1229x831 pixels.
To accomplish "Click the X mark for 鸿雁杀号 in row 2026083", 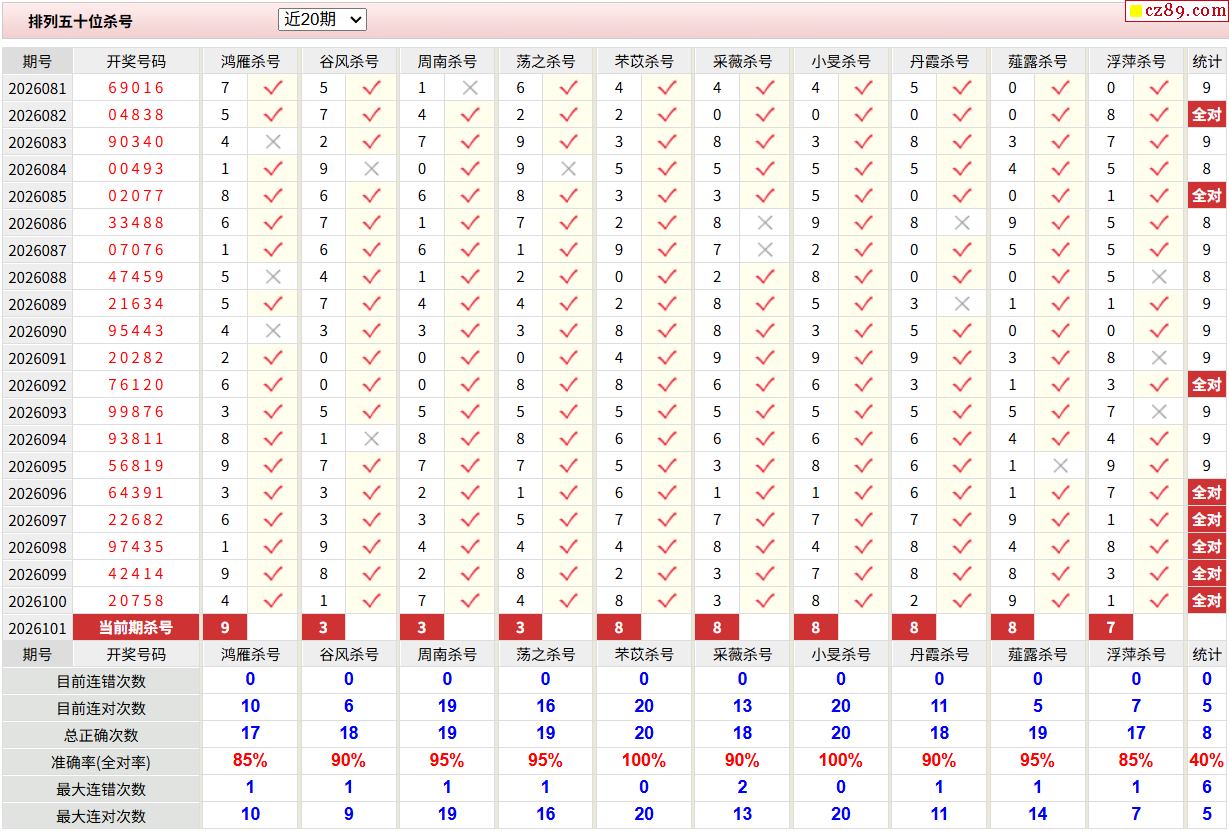I will pyautogui.click(x=273, y=142).
